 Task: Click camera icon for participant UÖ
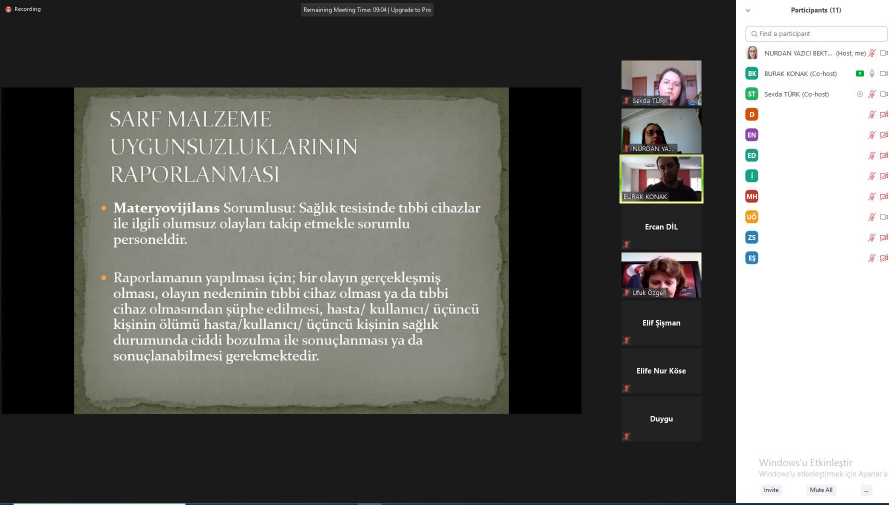(883, 217)
